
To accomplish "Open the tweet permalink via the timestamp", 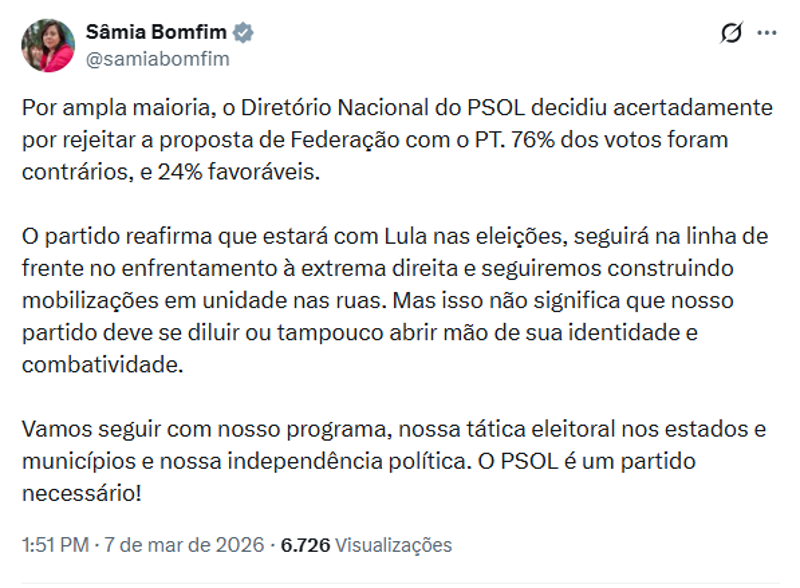I will (x=48, y=544).
